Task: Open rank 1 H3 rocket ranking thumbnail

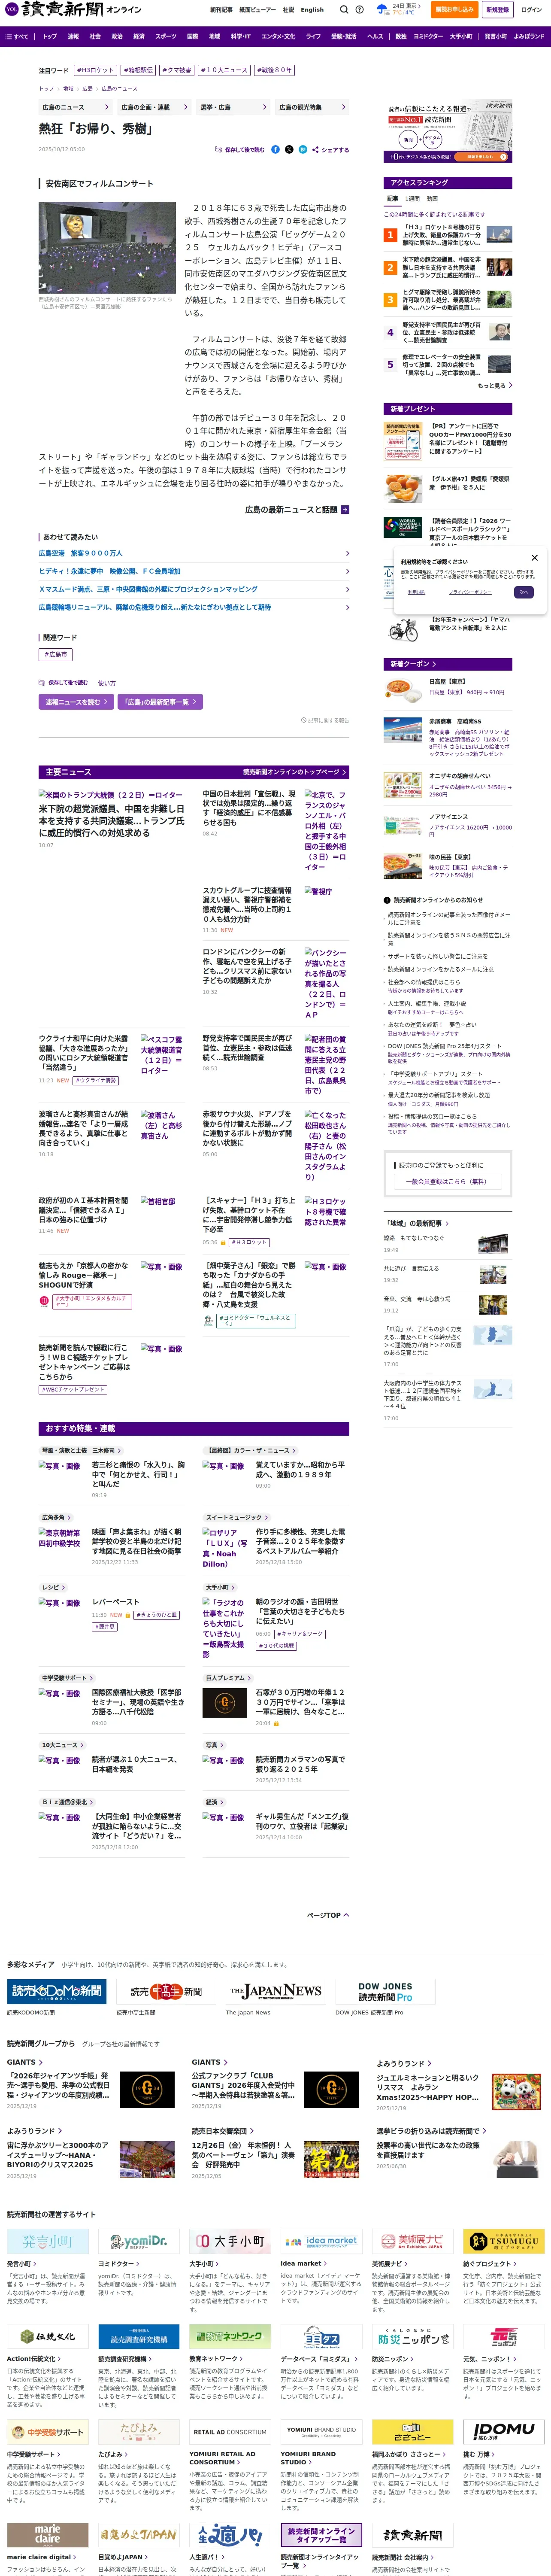Action: (x=499, y=235)
